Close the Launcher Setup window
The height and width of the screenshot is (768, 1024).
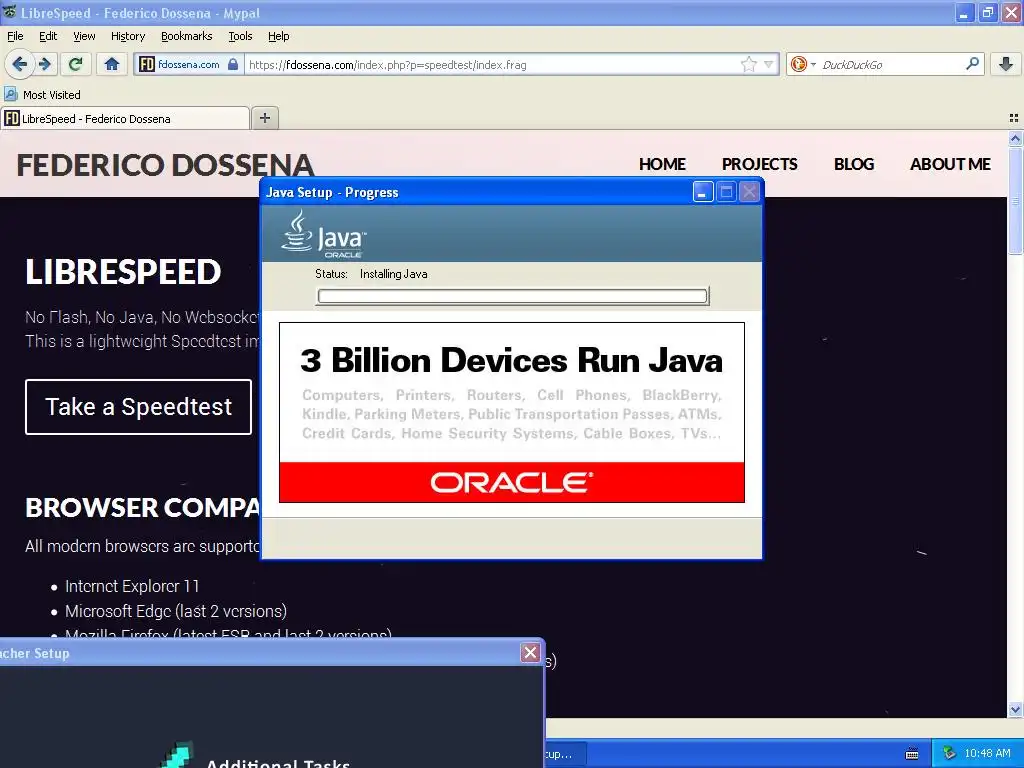pyautogui.click(x=530, y=652)
